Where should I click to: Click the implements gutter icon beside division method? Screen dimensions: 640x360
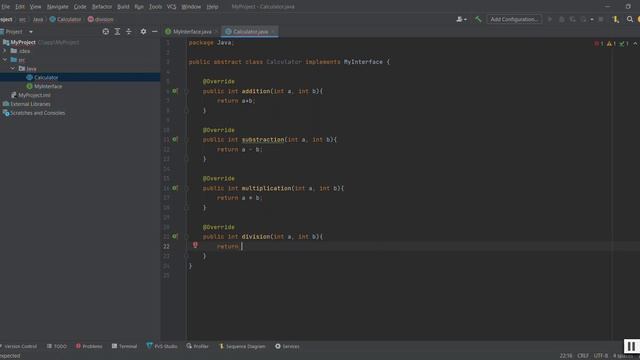pyautogui.click(x=175, y=236)
